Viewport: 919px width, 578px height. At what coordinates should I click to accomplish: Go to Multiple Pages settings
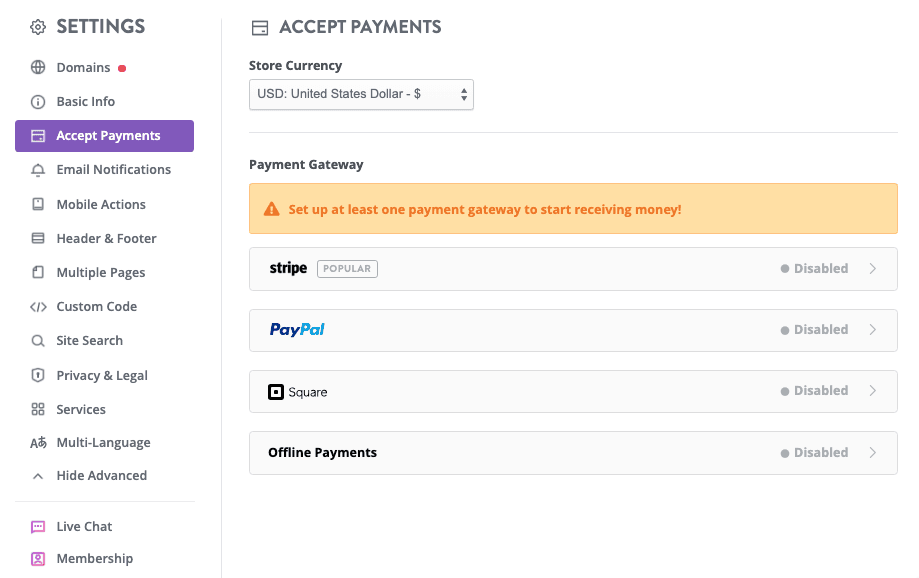100,273
